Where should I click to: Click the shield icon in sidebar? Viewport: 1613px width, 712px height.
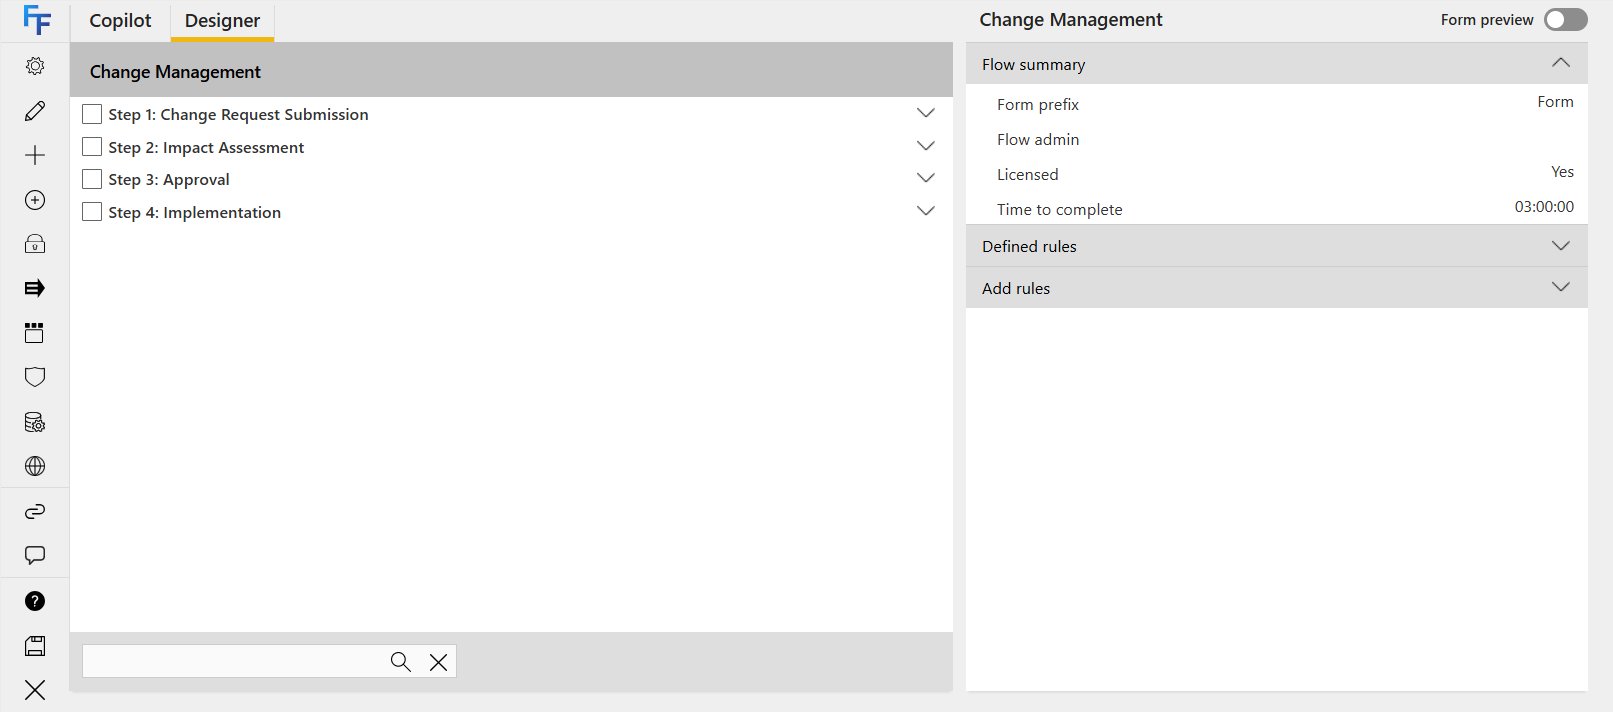click(35, 377)
